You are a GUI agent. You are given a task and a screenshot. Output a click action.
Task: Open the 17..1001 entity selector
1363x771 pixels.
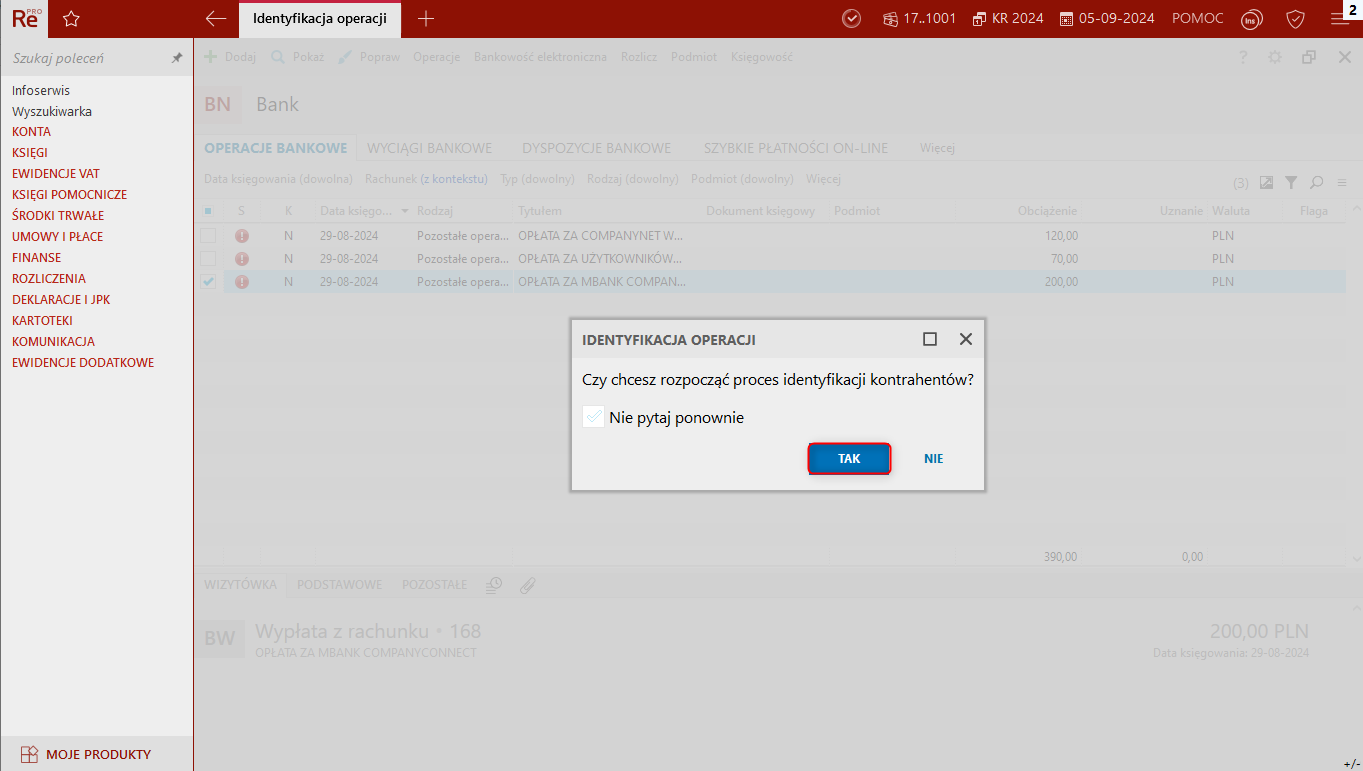[x=919, y=18]
